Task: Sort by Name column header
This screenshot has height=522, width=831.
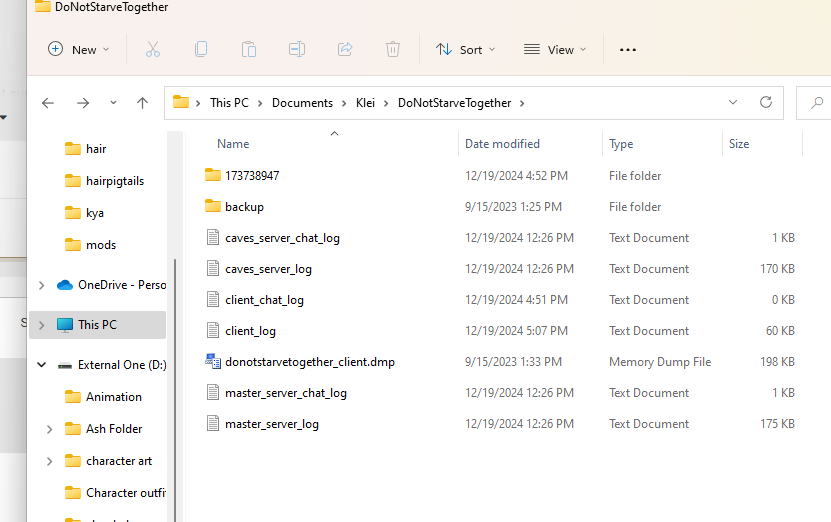Action: pyautogui.click(x=233, y=144)
